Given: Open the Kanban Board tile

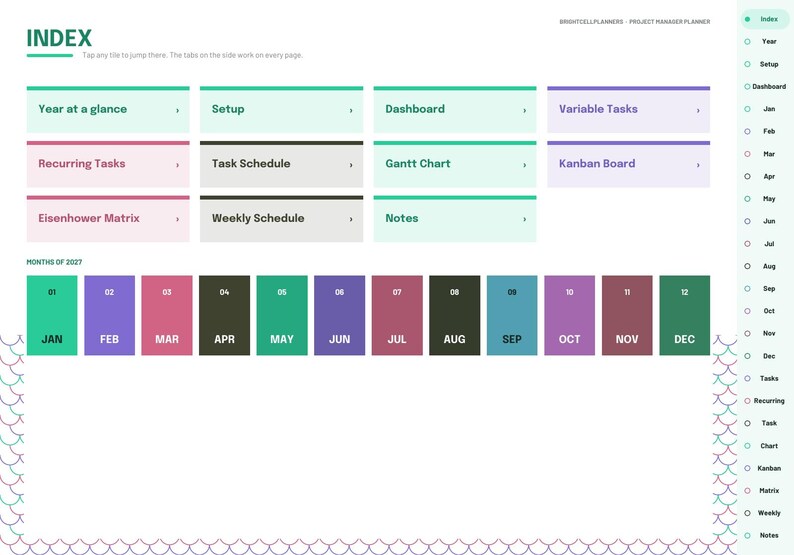Looking at the screenshot, I should pyautogui.click(x=628, y=164).
